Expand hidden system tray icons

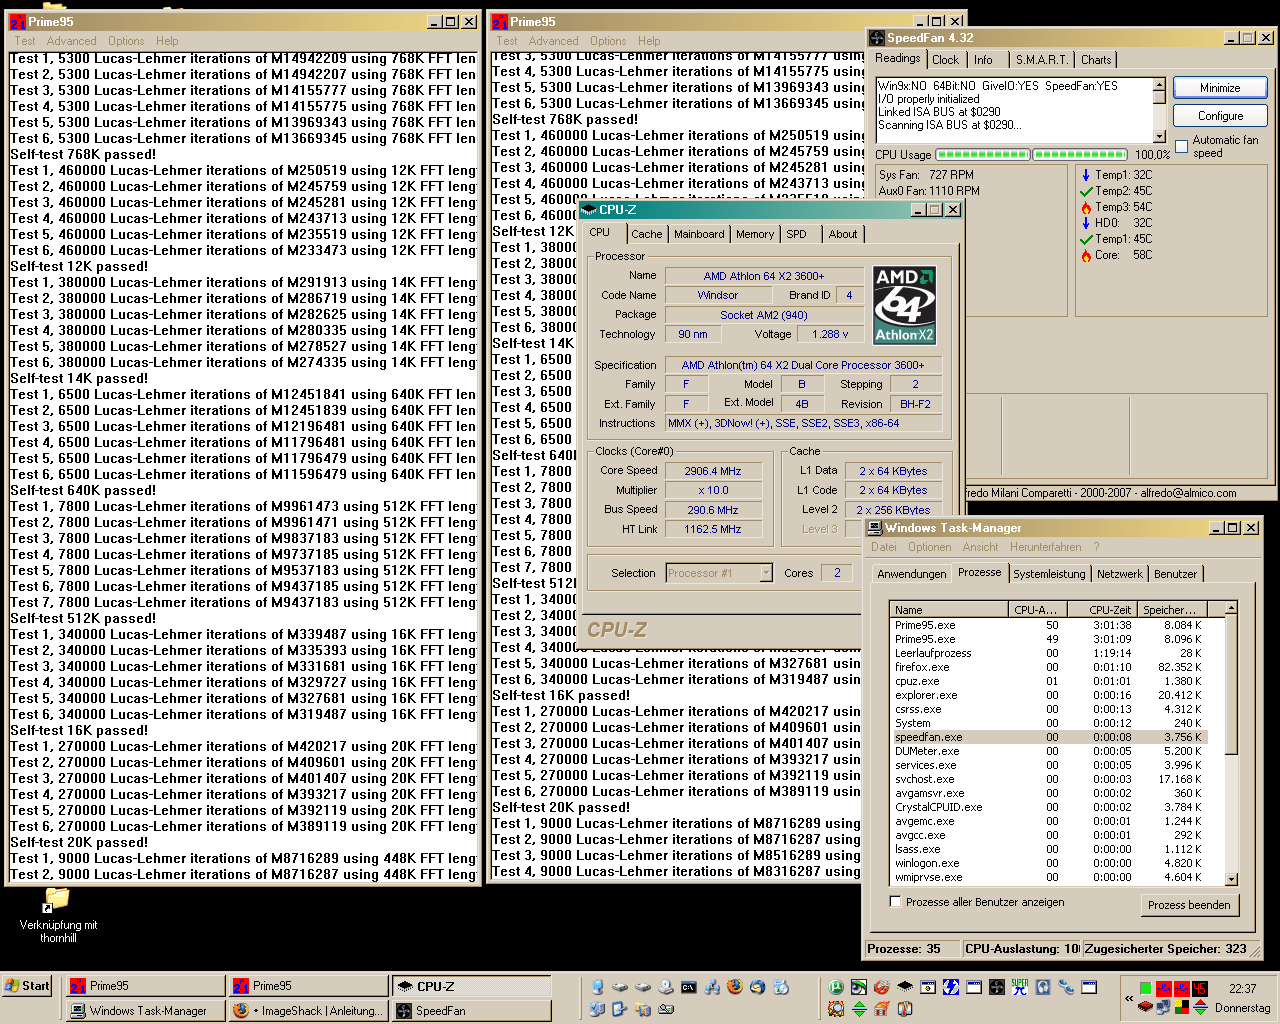pos(1129,998)
